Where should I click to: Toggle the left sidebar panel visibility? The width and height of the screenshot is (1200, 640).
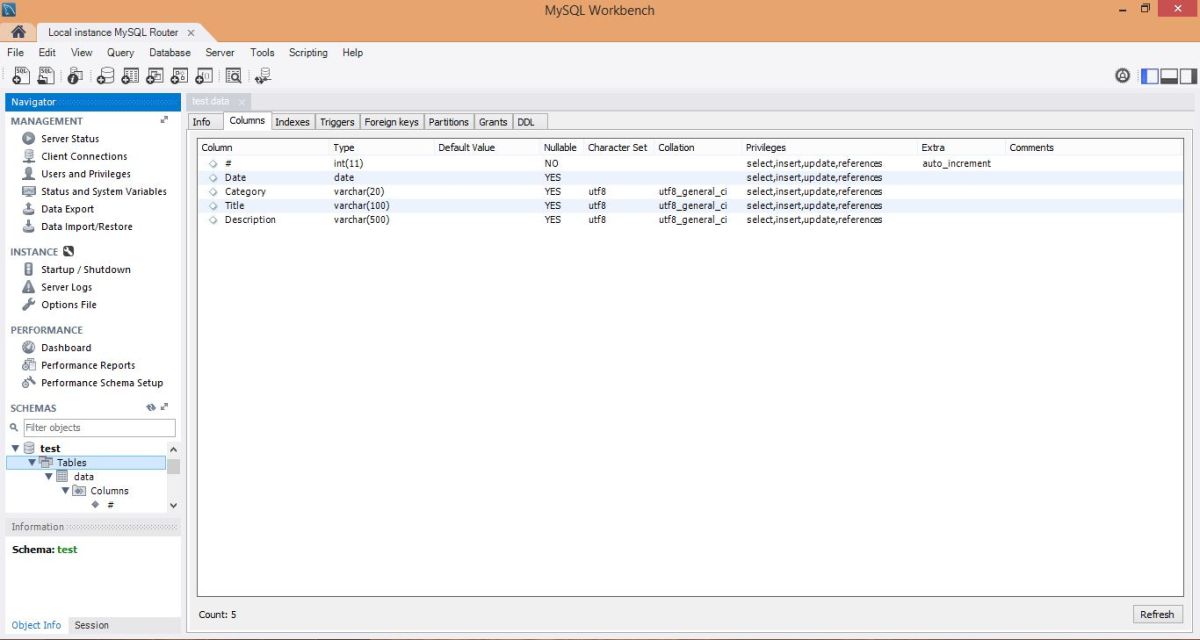pos(1150,75)
